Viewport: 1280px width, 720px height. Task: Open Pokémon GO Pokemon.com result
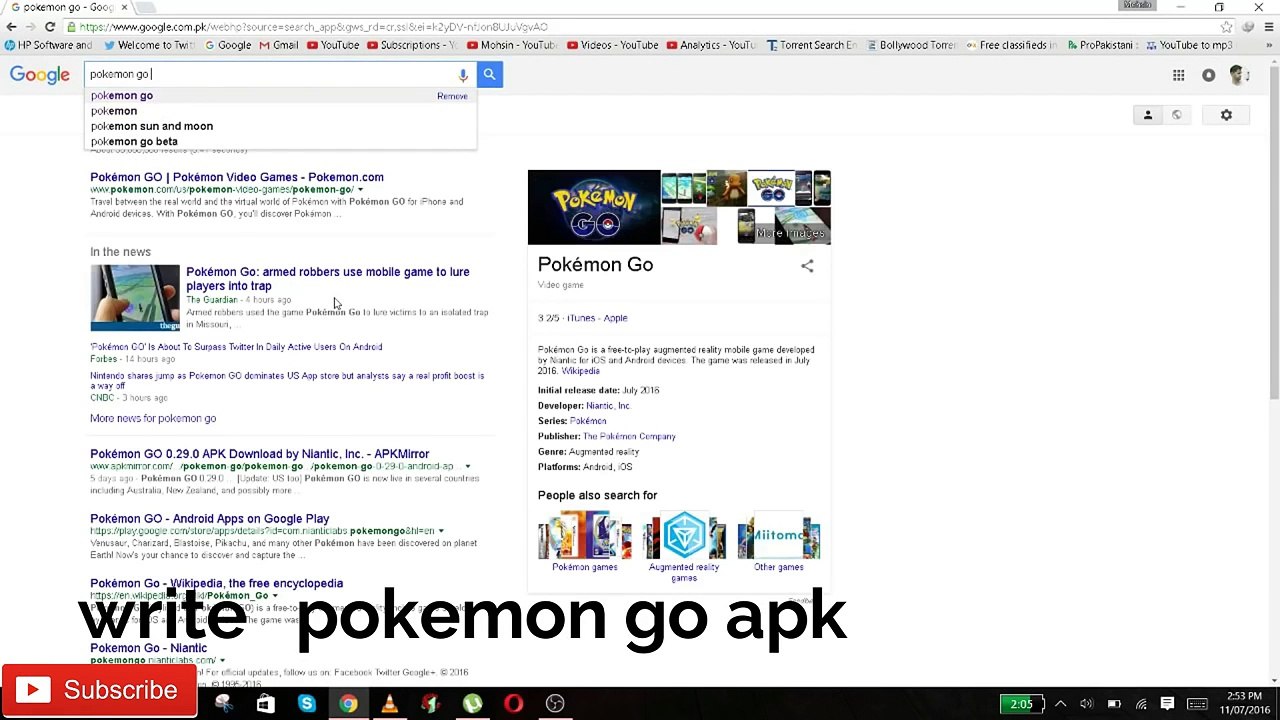[x=237, y=177]
